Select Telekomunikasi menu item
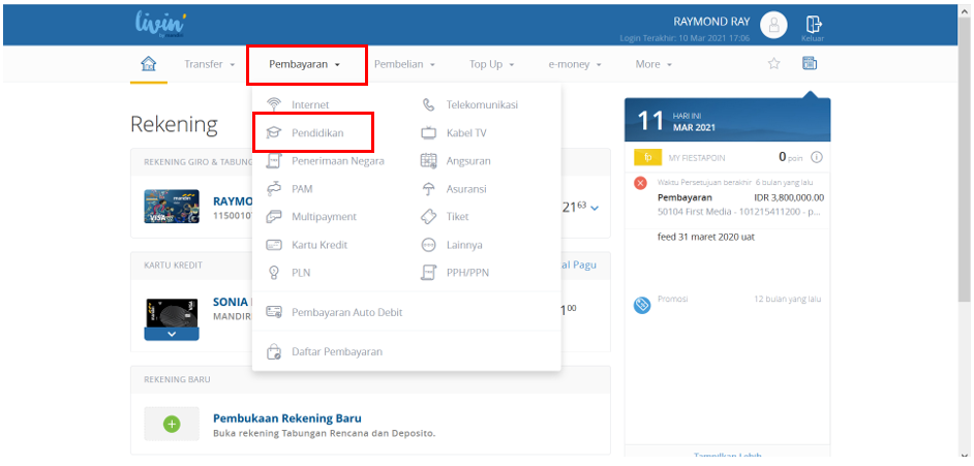974x466 pixels. point(482,104)
